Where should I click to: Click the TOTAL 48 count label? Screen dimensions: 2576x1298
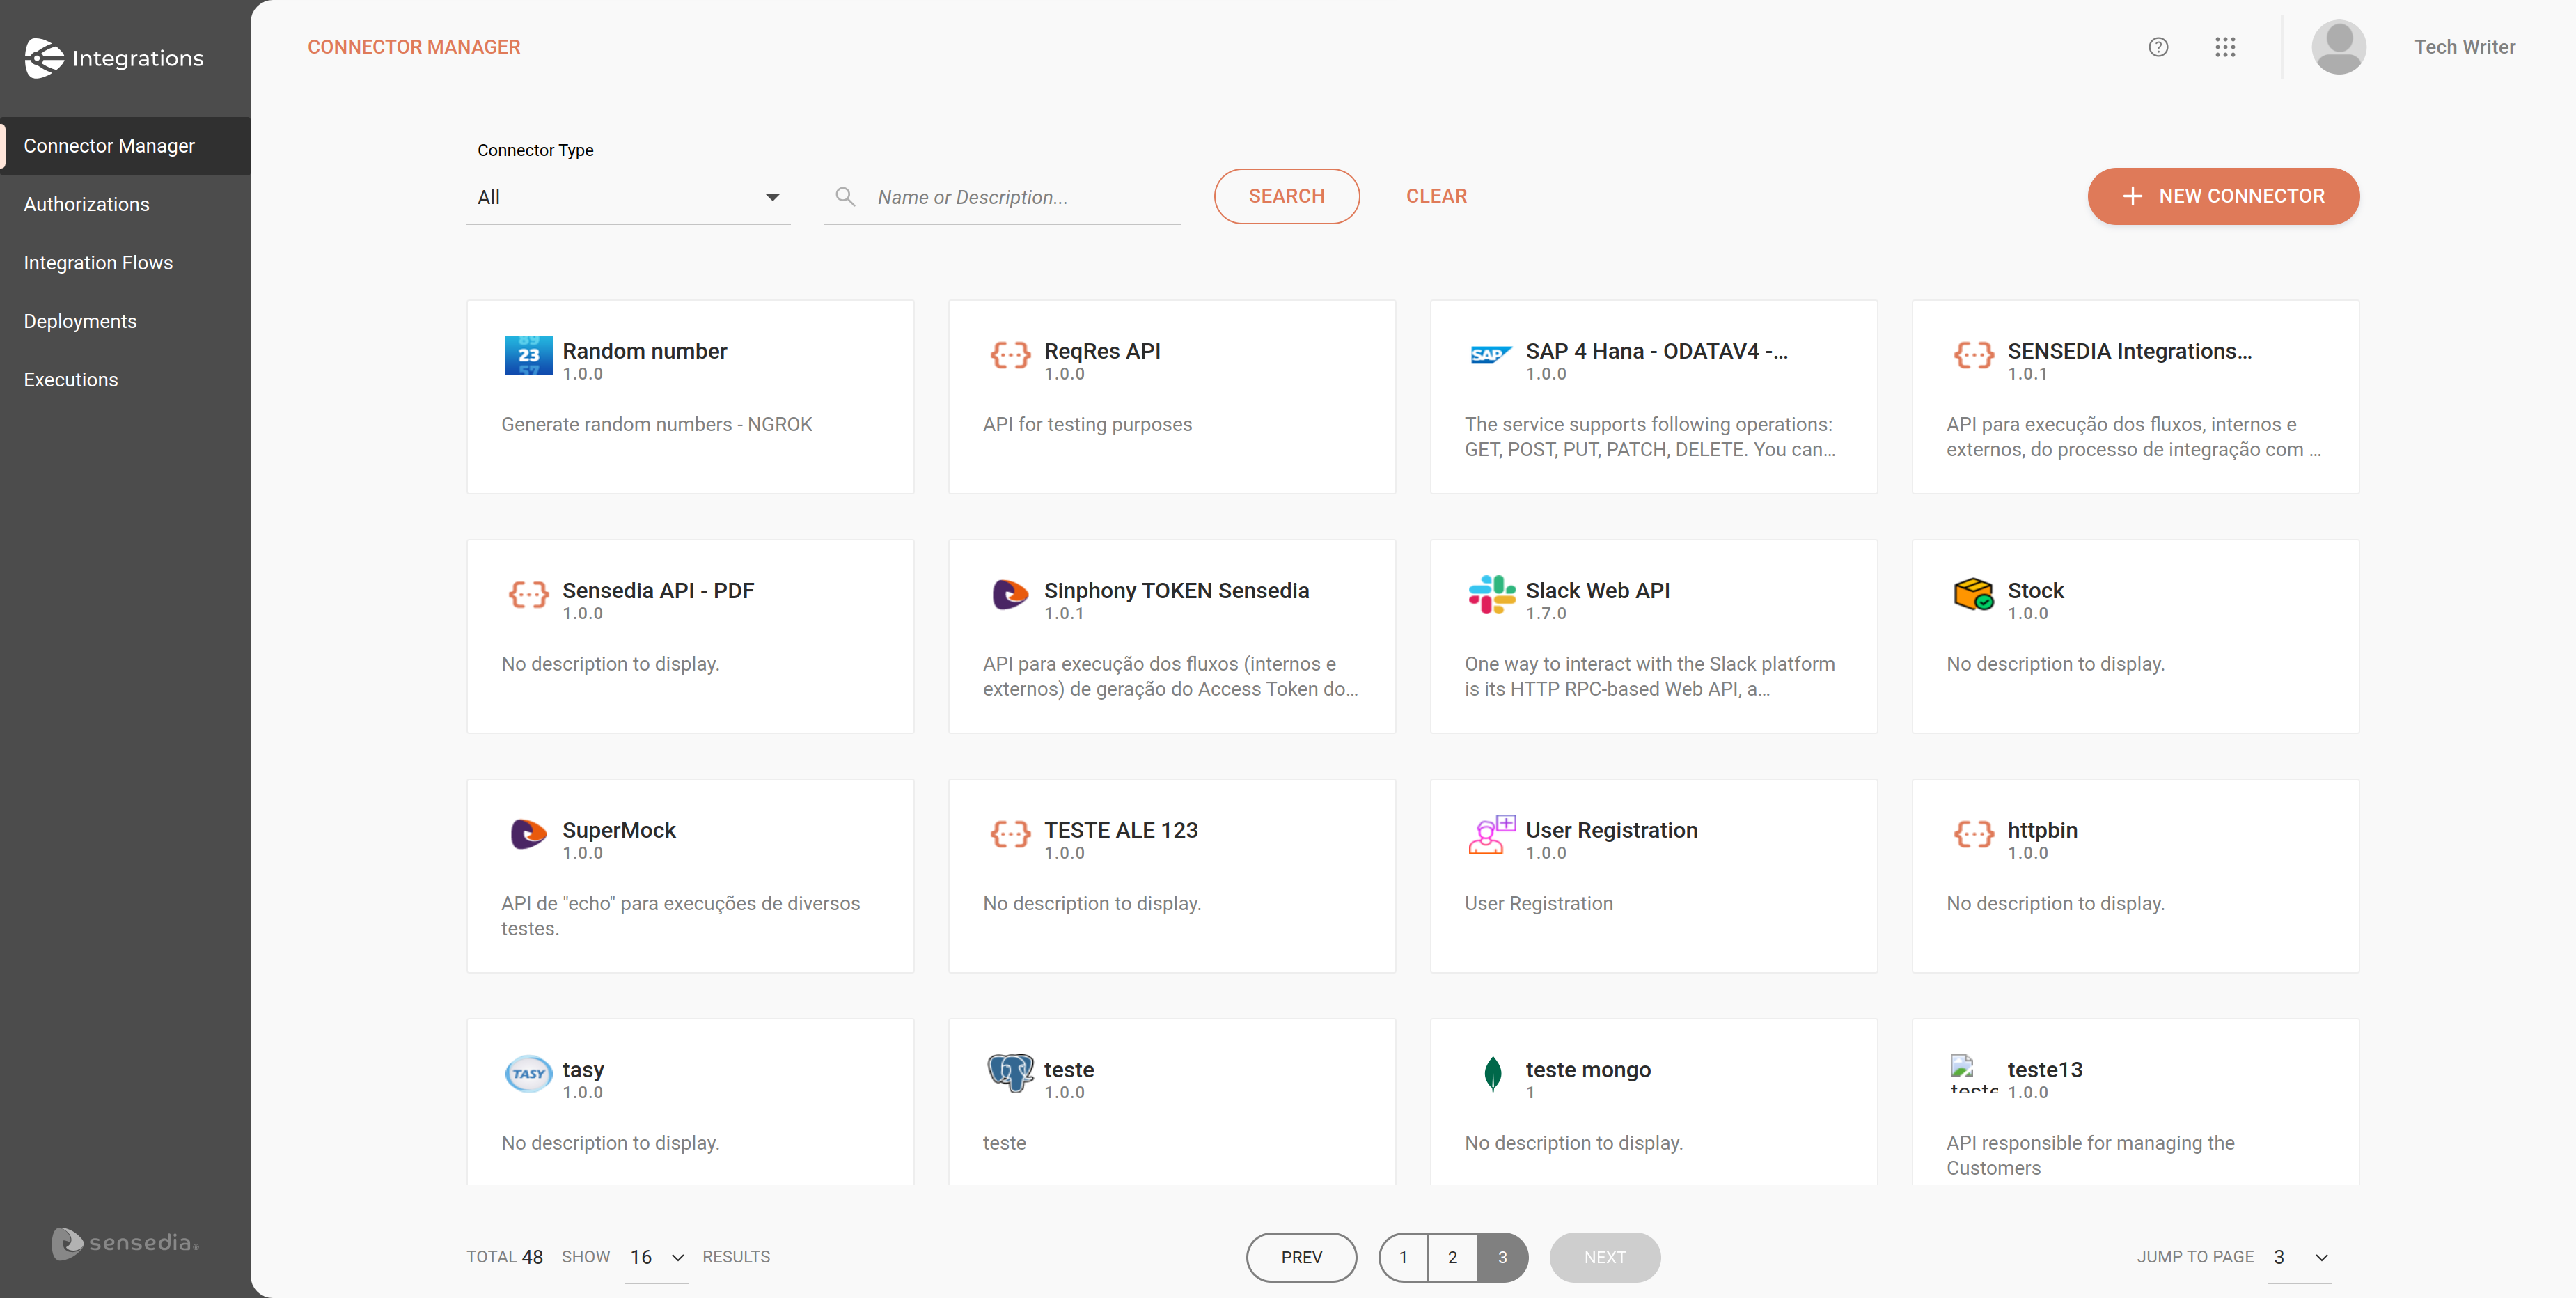coord(504,1257)
